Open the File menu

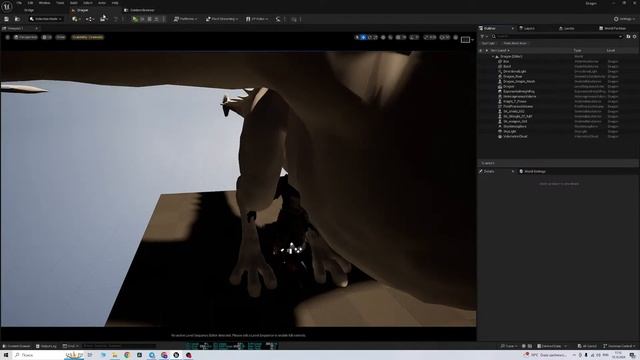click(x=19, y=3)
